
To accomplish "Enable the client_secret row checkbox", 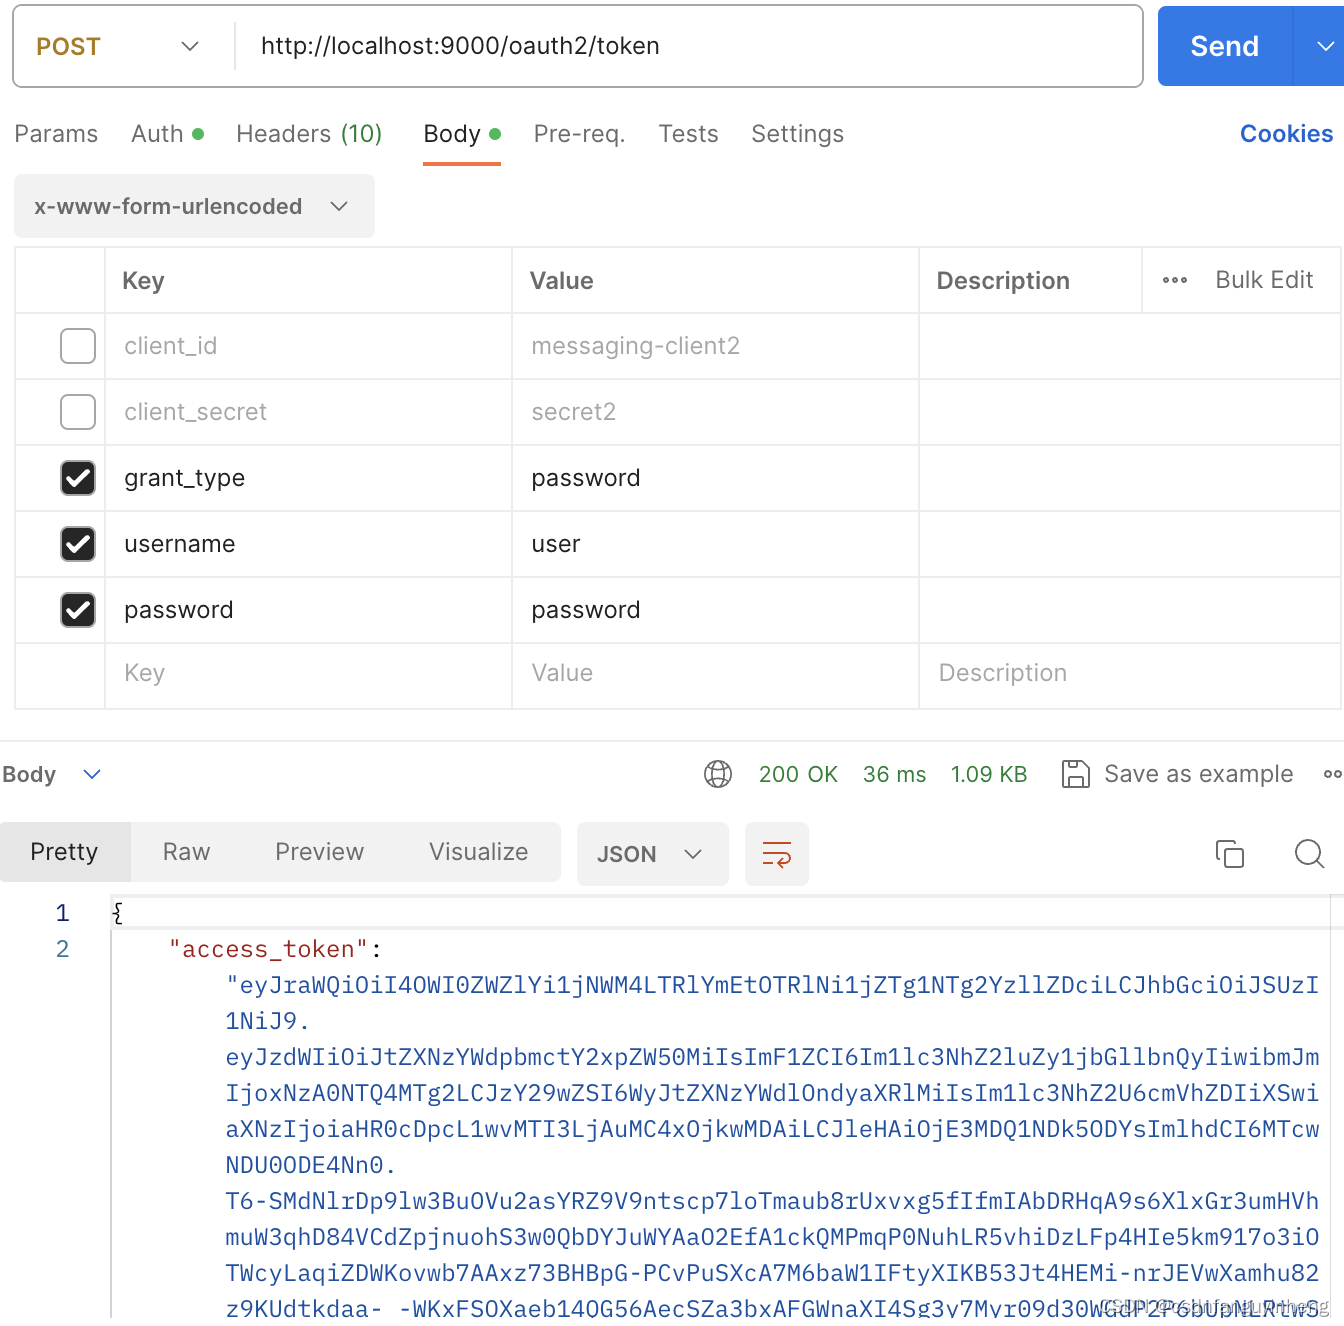I will point(78,412).
